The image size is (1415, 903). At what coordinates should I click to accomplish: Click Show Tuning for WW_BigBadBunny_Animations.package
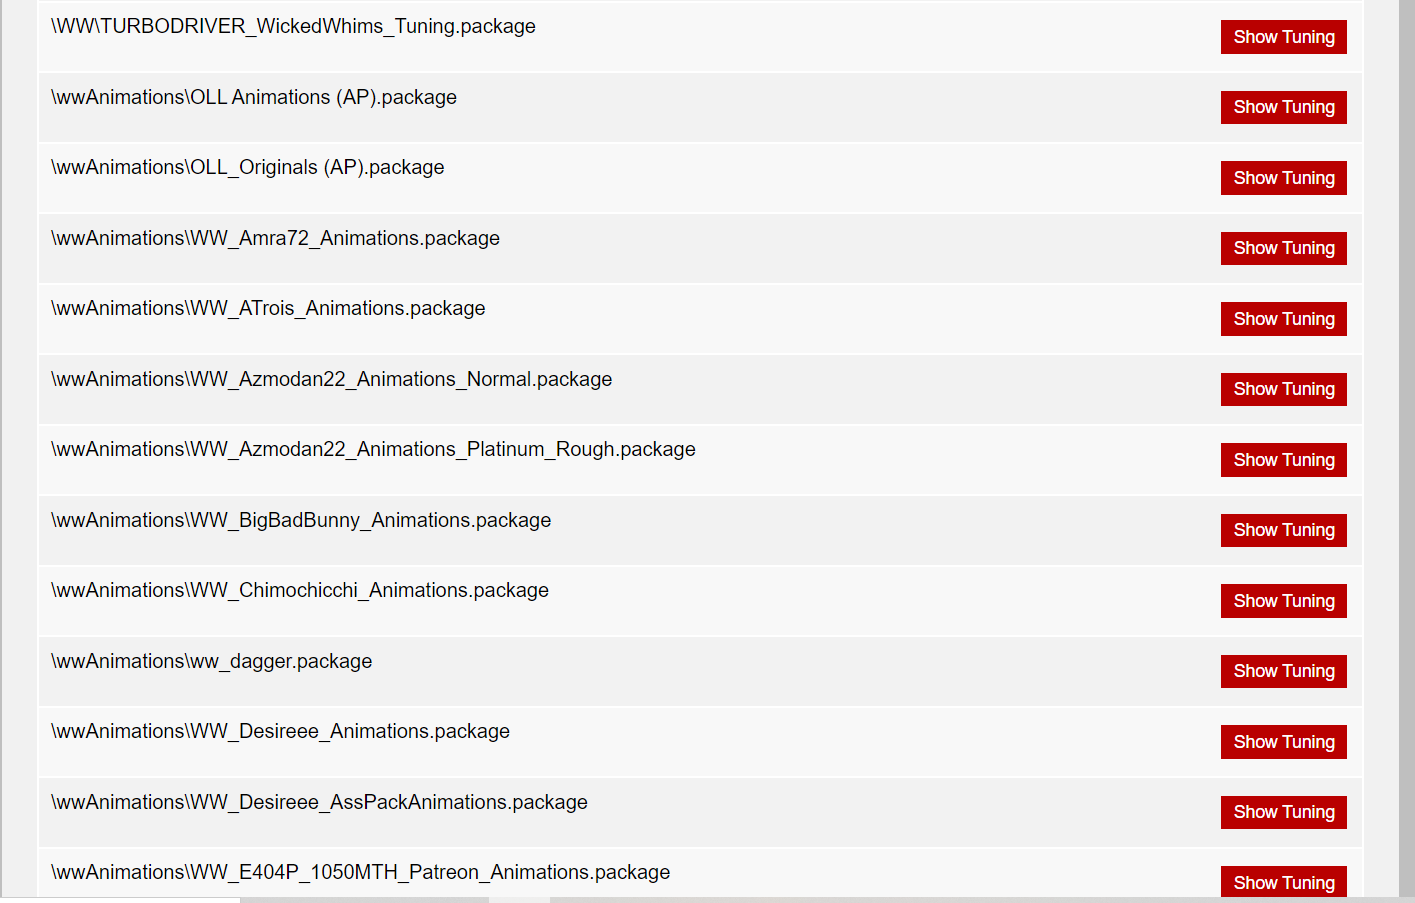[x=1283, y=530]
